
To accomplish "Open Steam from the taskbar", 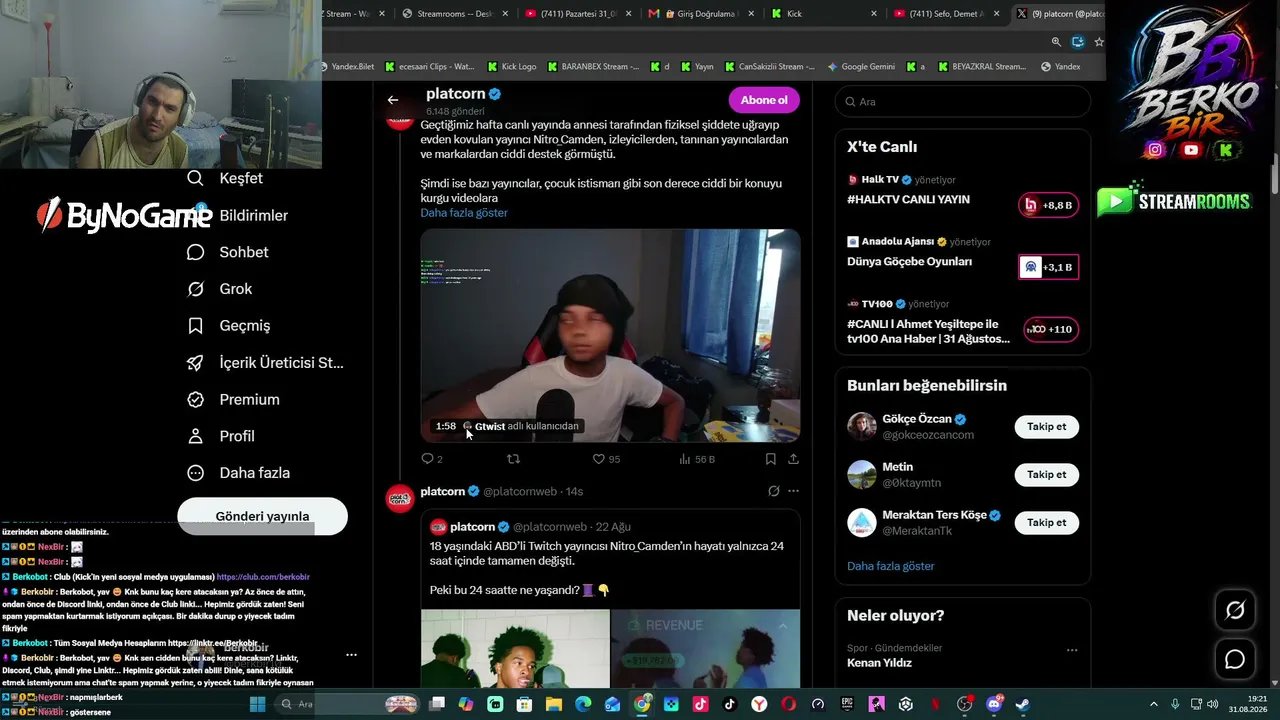I will pos(1022,704).
